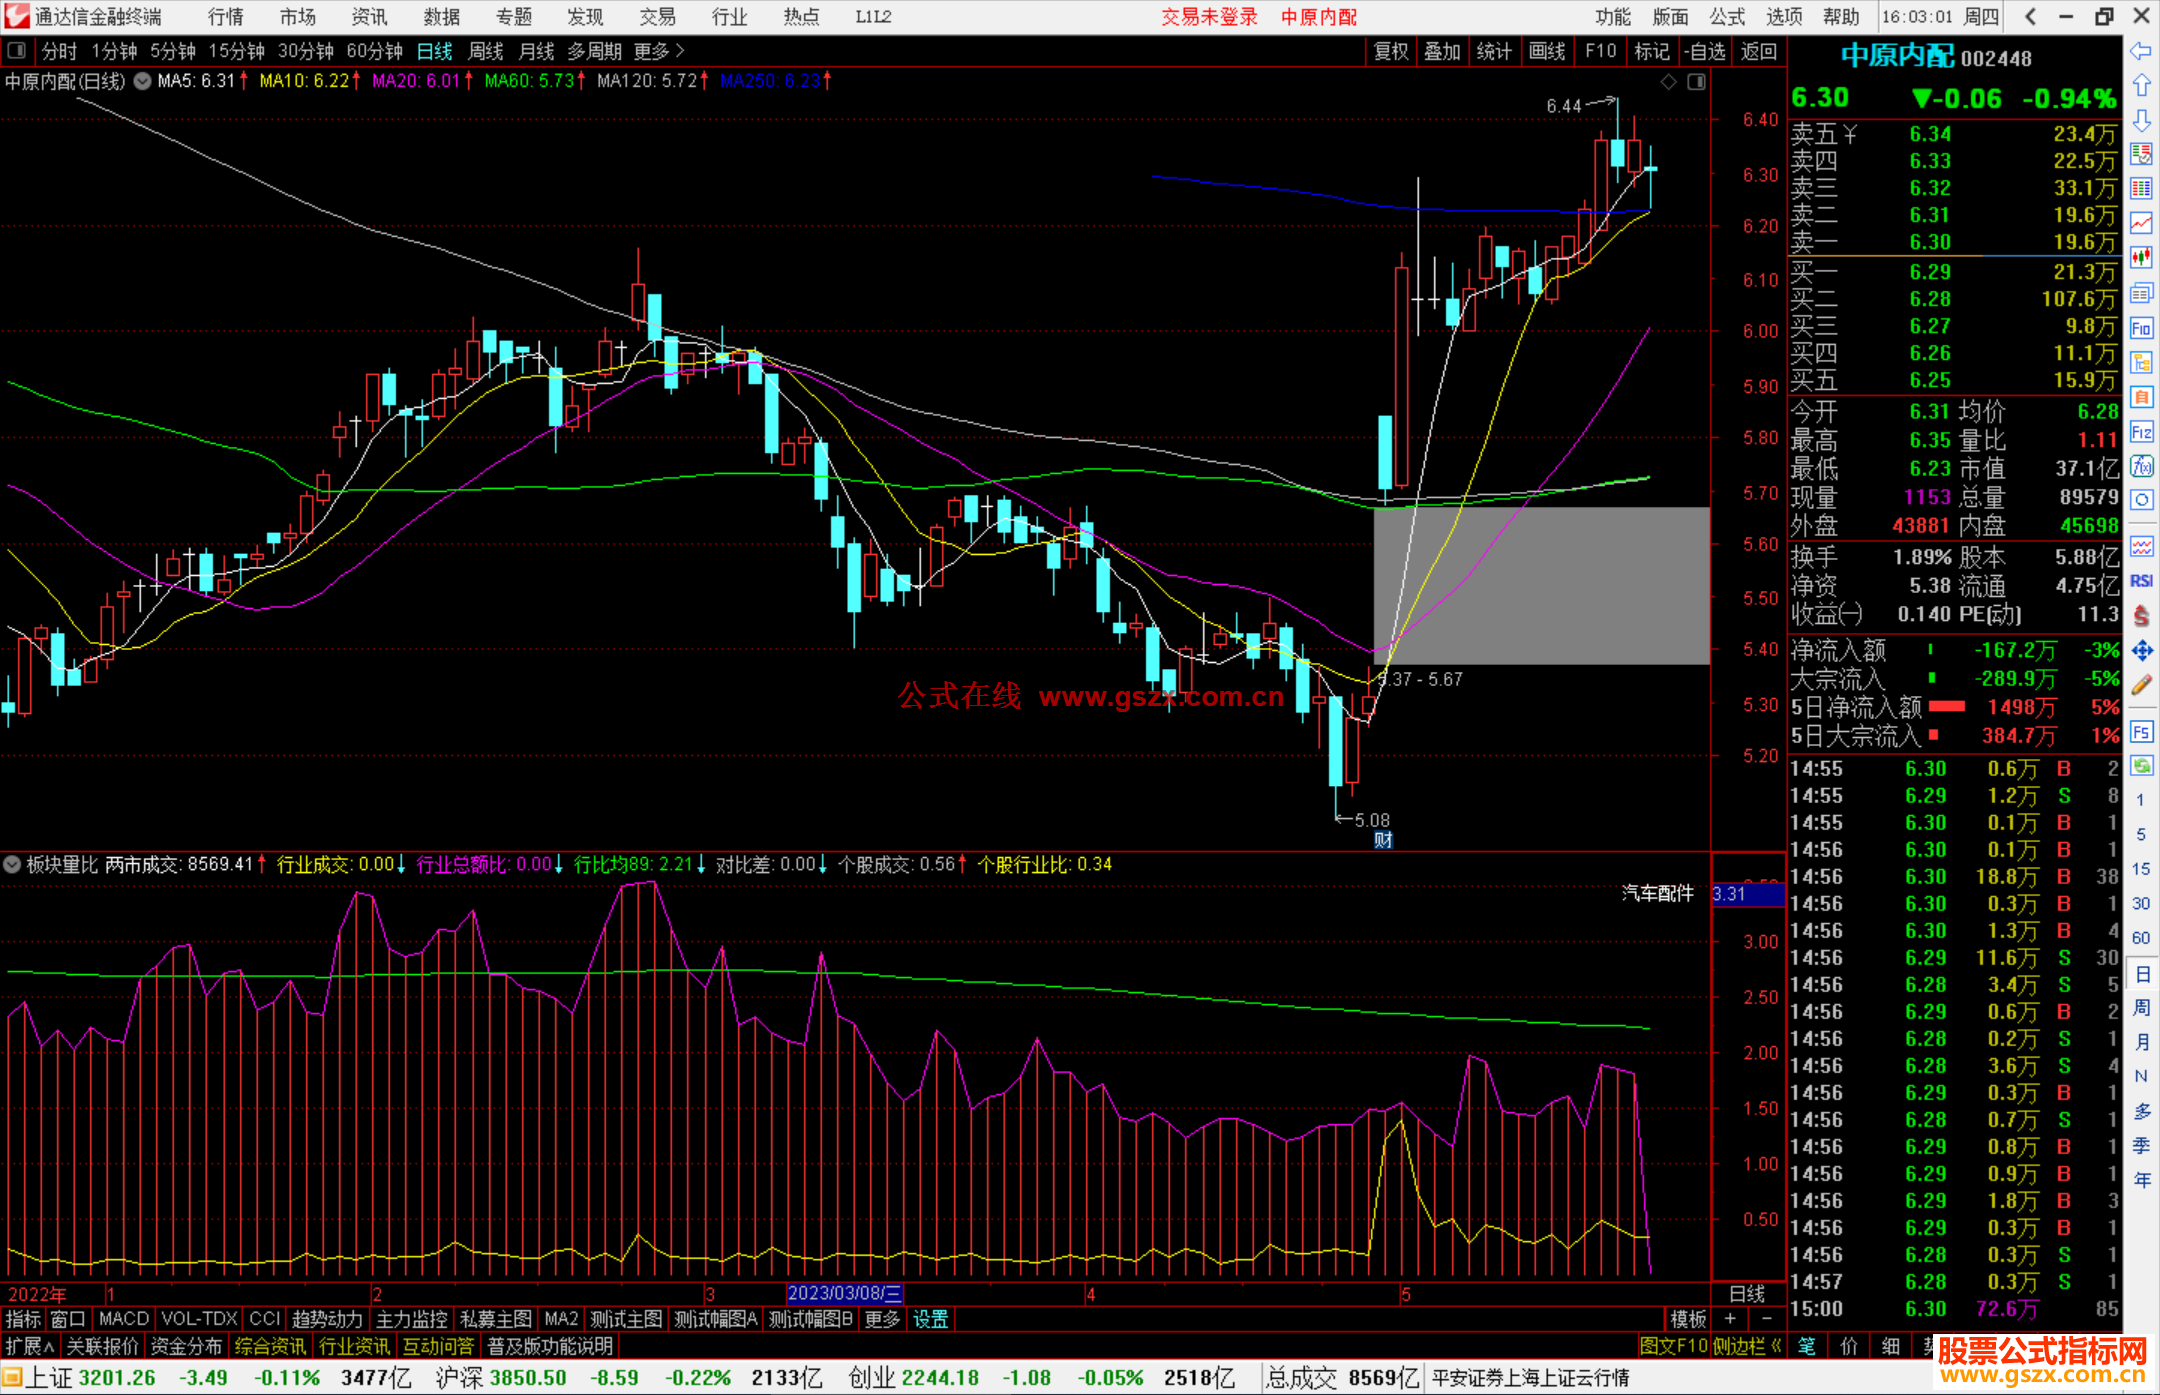Click the RSI indicator sidebar icon

point(2141,581)
